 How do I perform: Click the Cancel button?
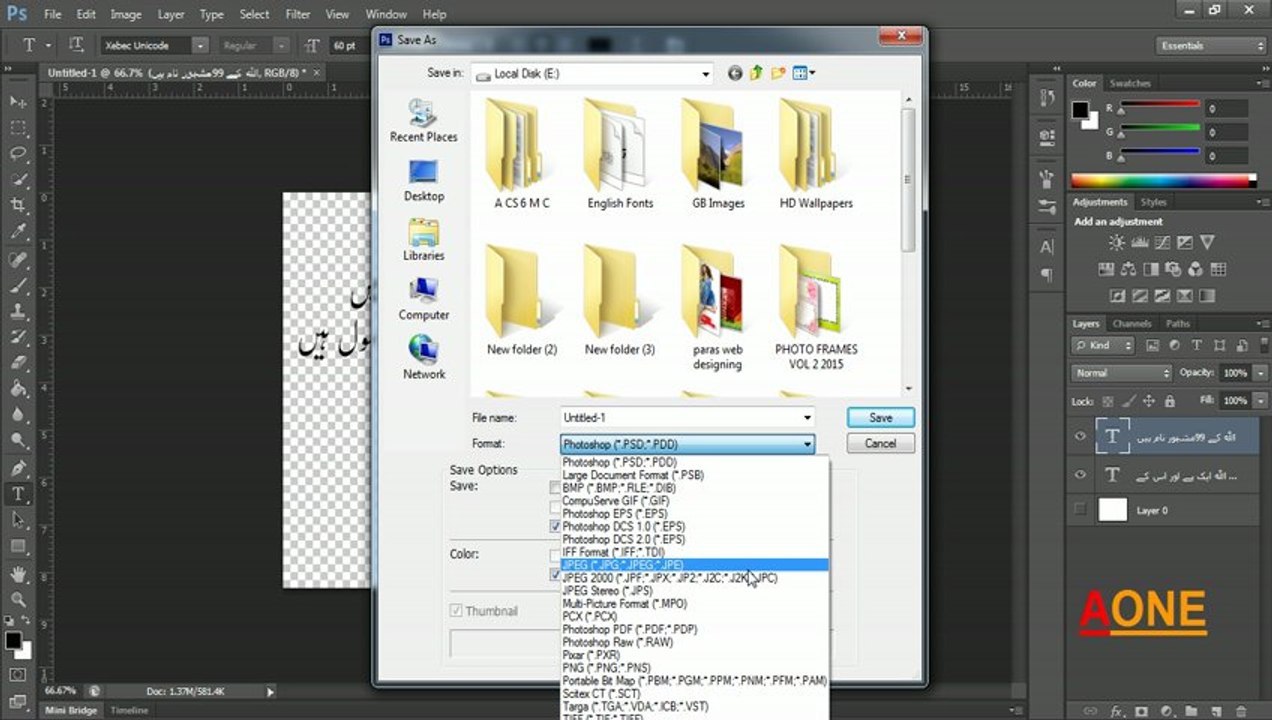[x=881, y=444]
